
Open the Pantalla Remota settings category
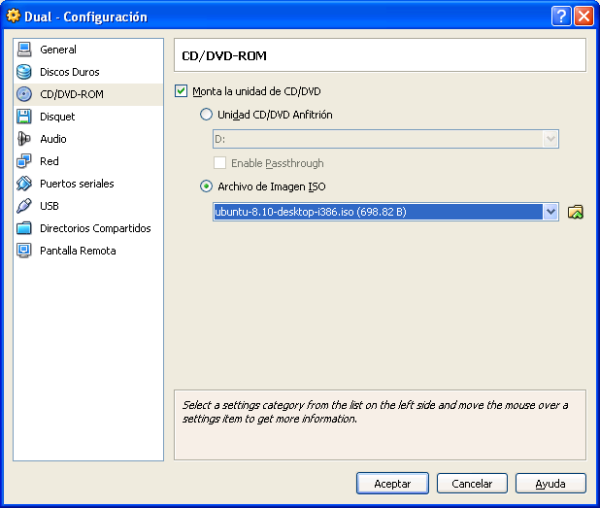(77, 251)
